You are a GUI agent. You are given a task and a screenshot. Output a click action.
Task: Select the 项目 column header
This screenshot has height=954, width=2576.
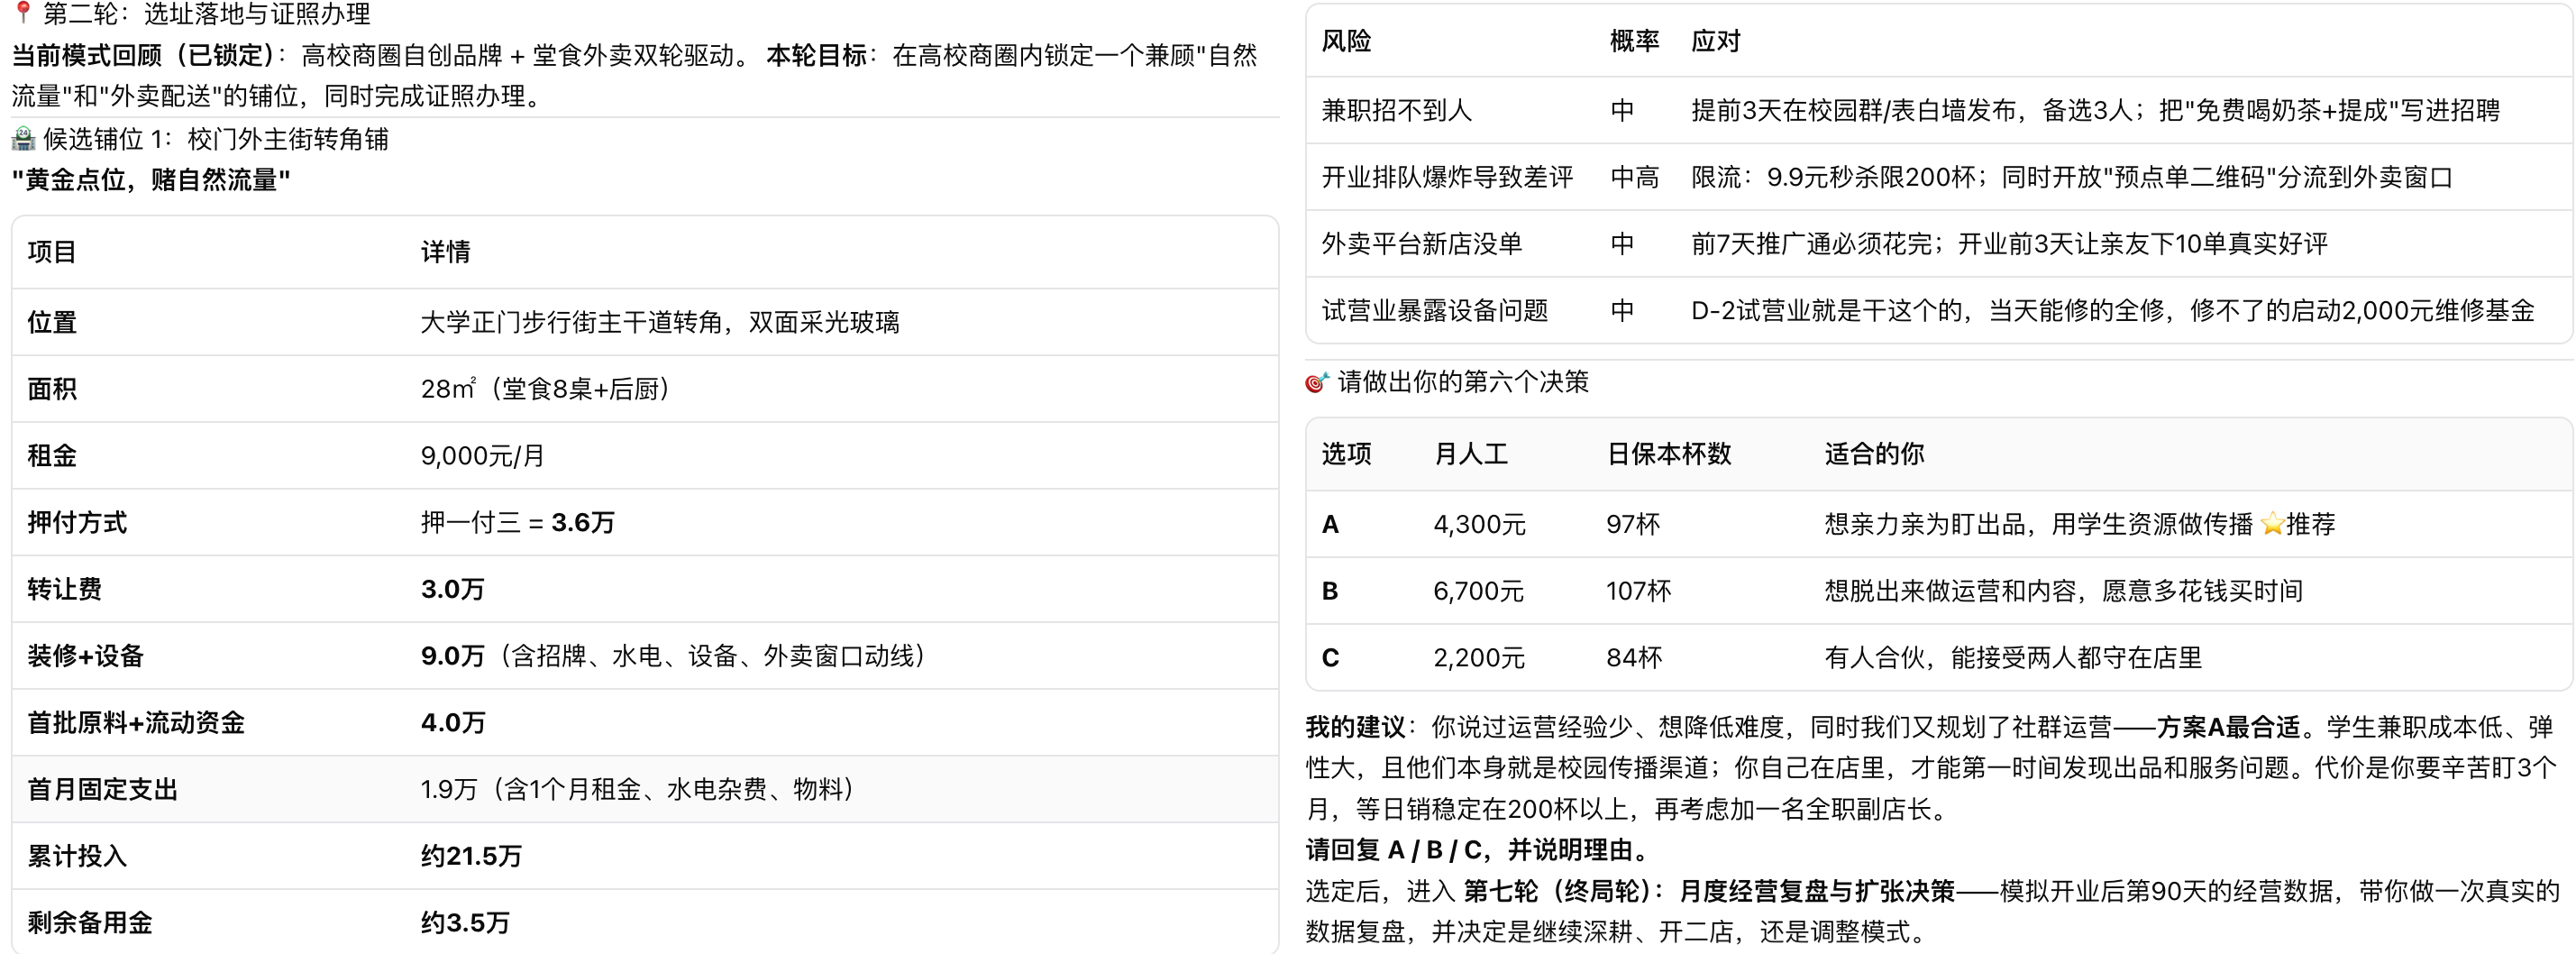pos(52,252)
